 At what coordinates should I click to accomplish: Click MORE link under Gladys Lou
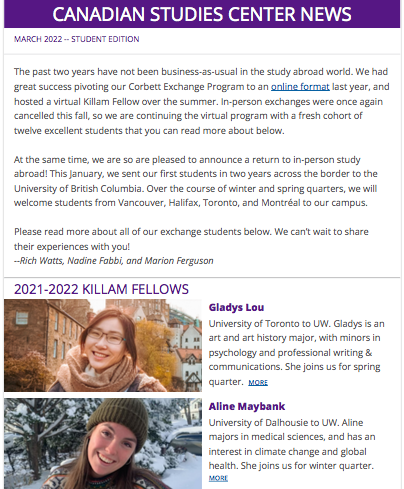pos(258,382)
